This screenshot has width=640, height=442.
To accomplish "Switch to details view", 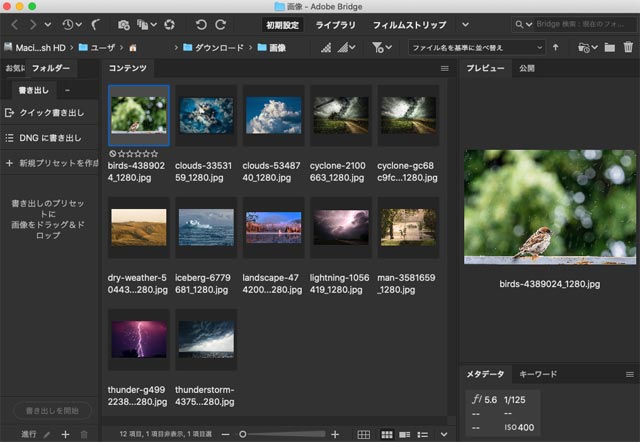I will pyautogui.click(x=404, y=435).
